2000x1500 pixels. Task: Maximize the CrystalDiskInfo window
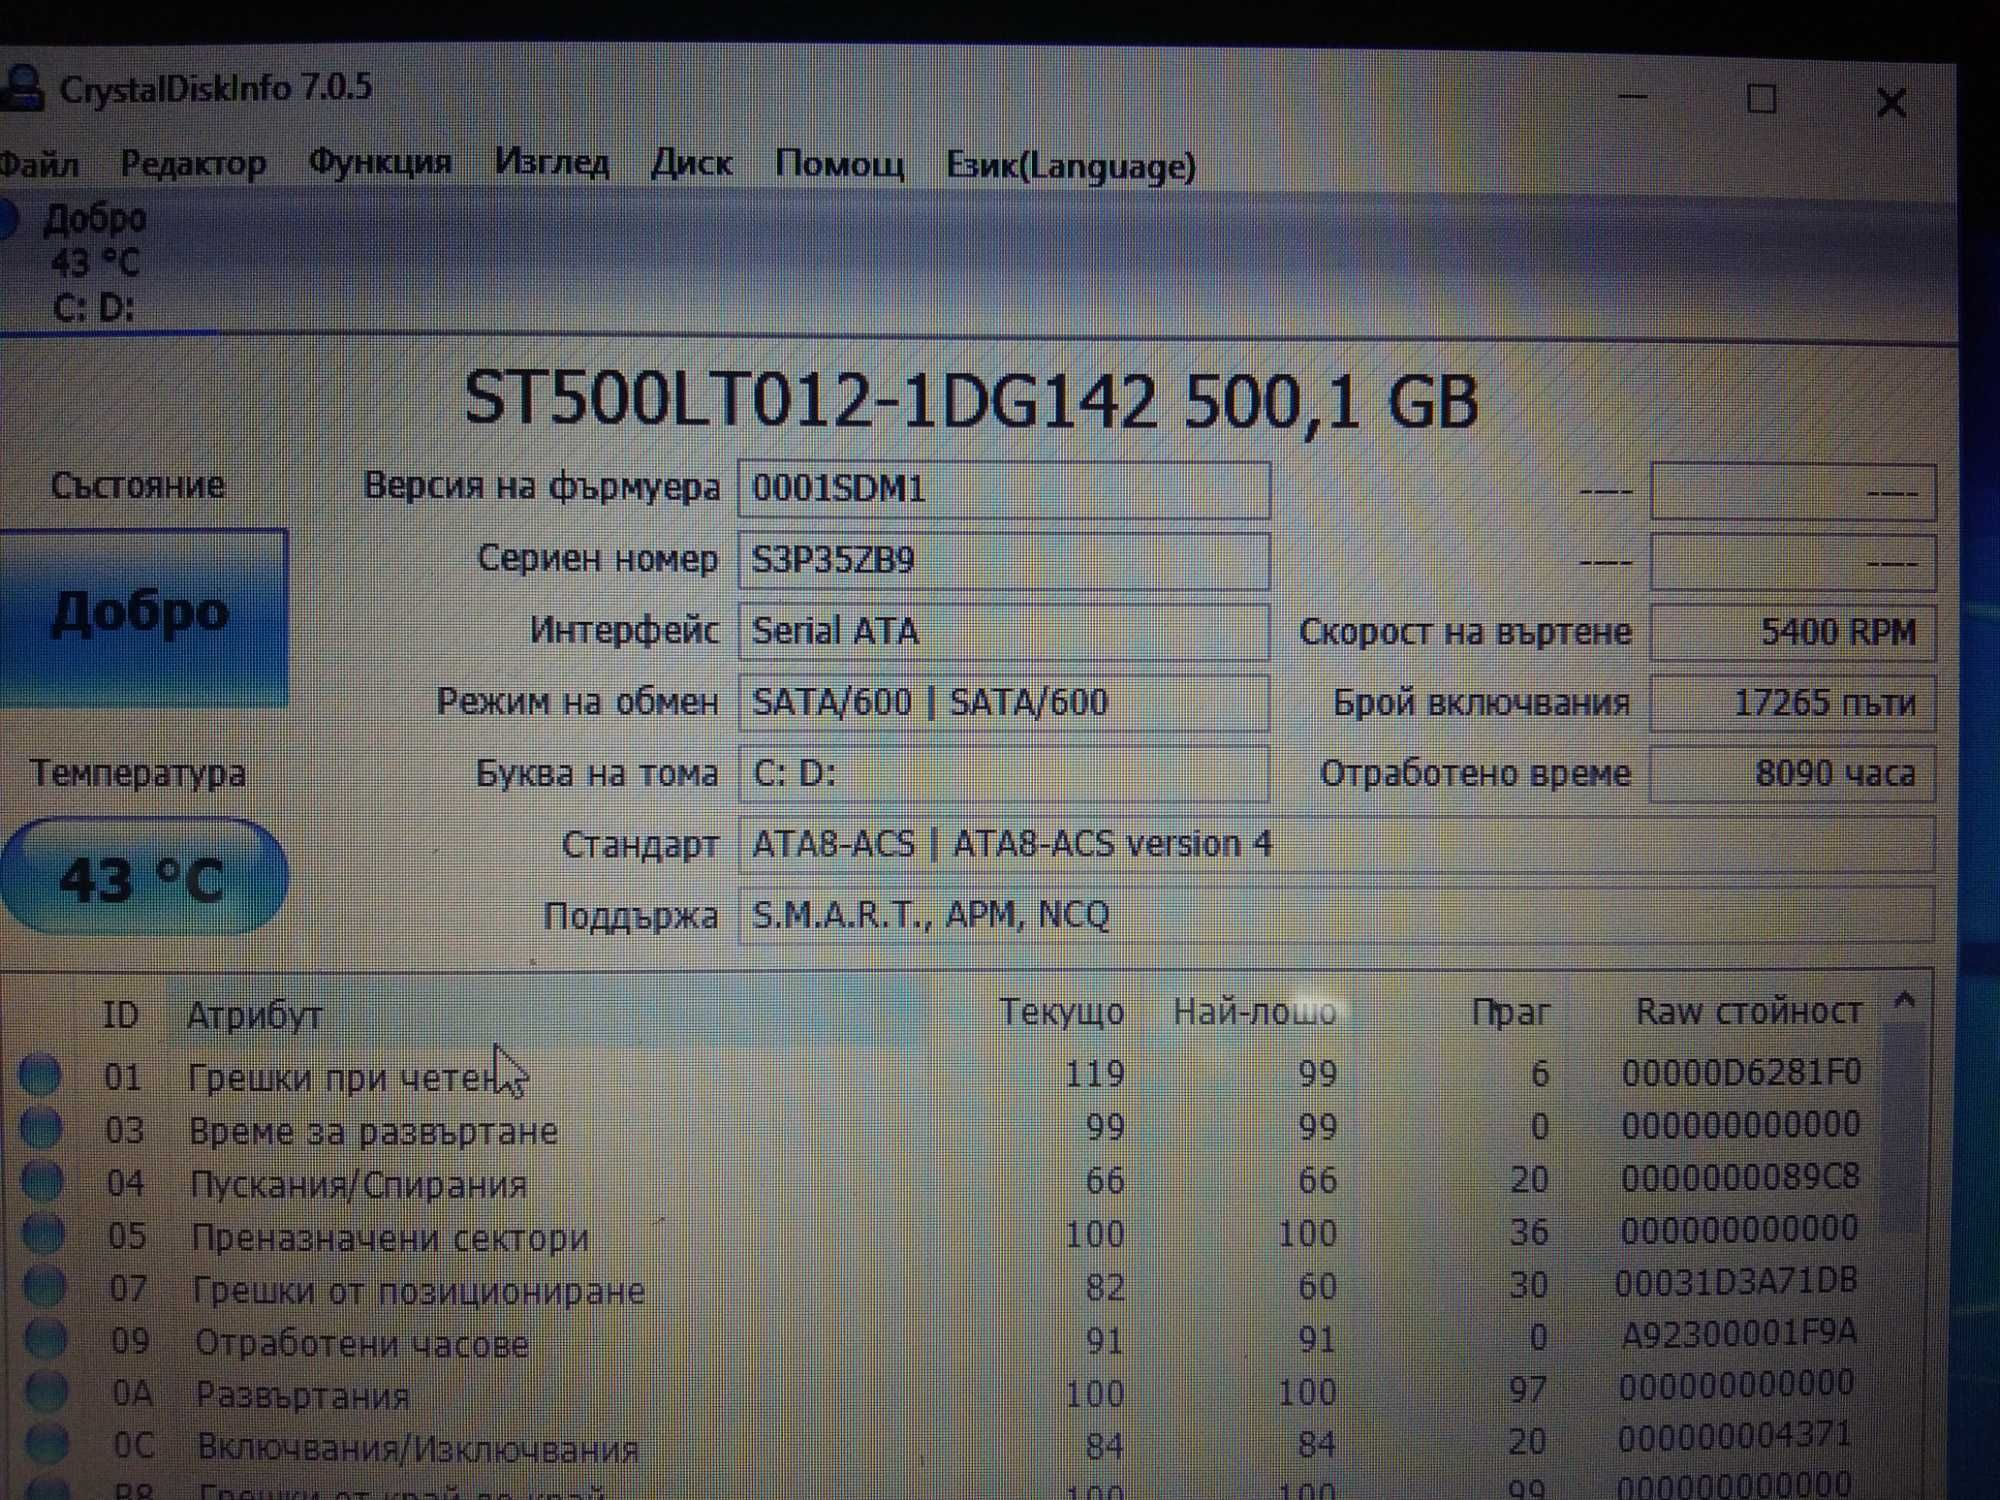pyautogui.click(x=1761, y=99)
